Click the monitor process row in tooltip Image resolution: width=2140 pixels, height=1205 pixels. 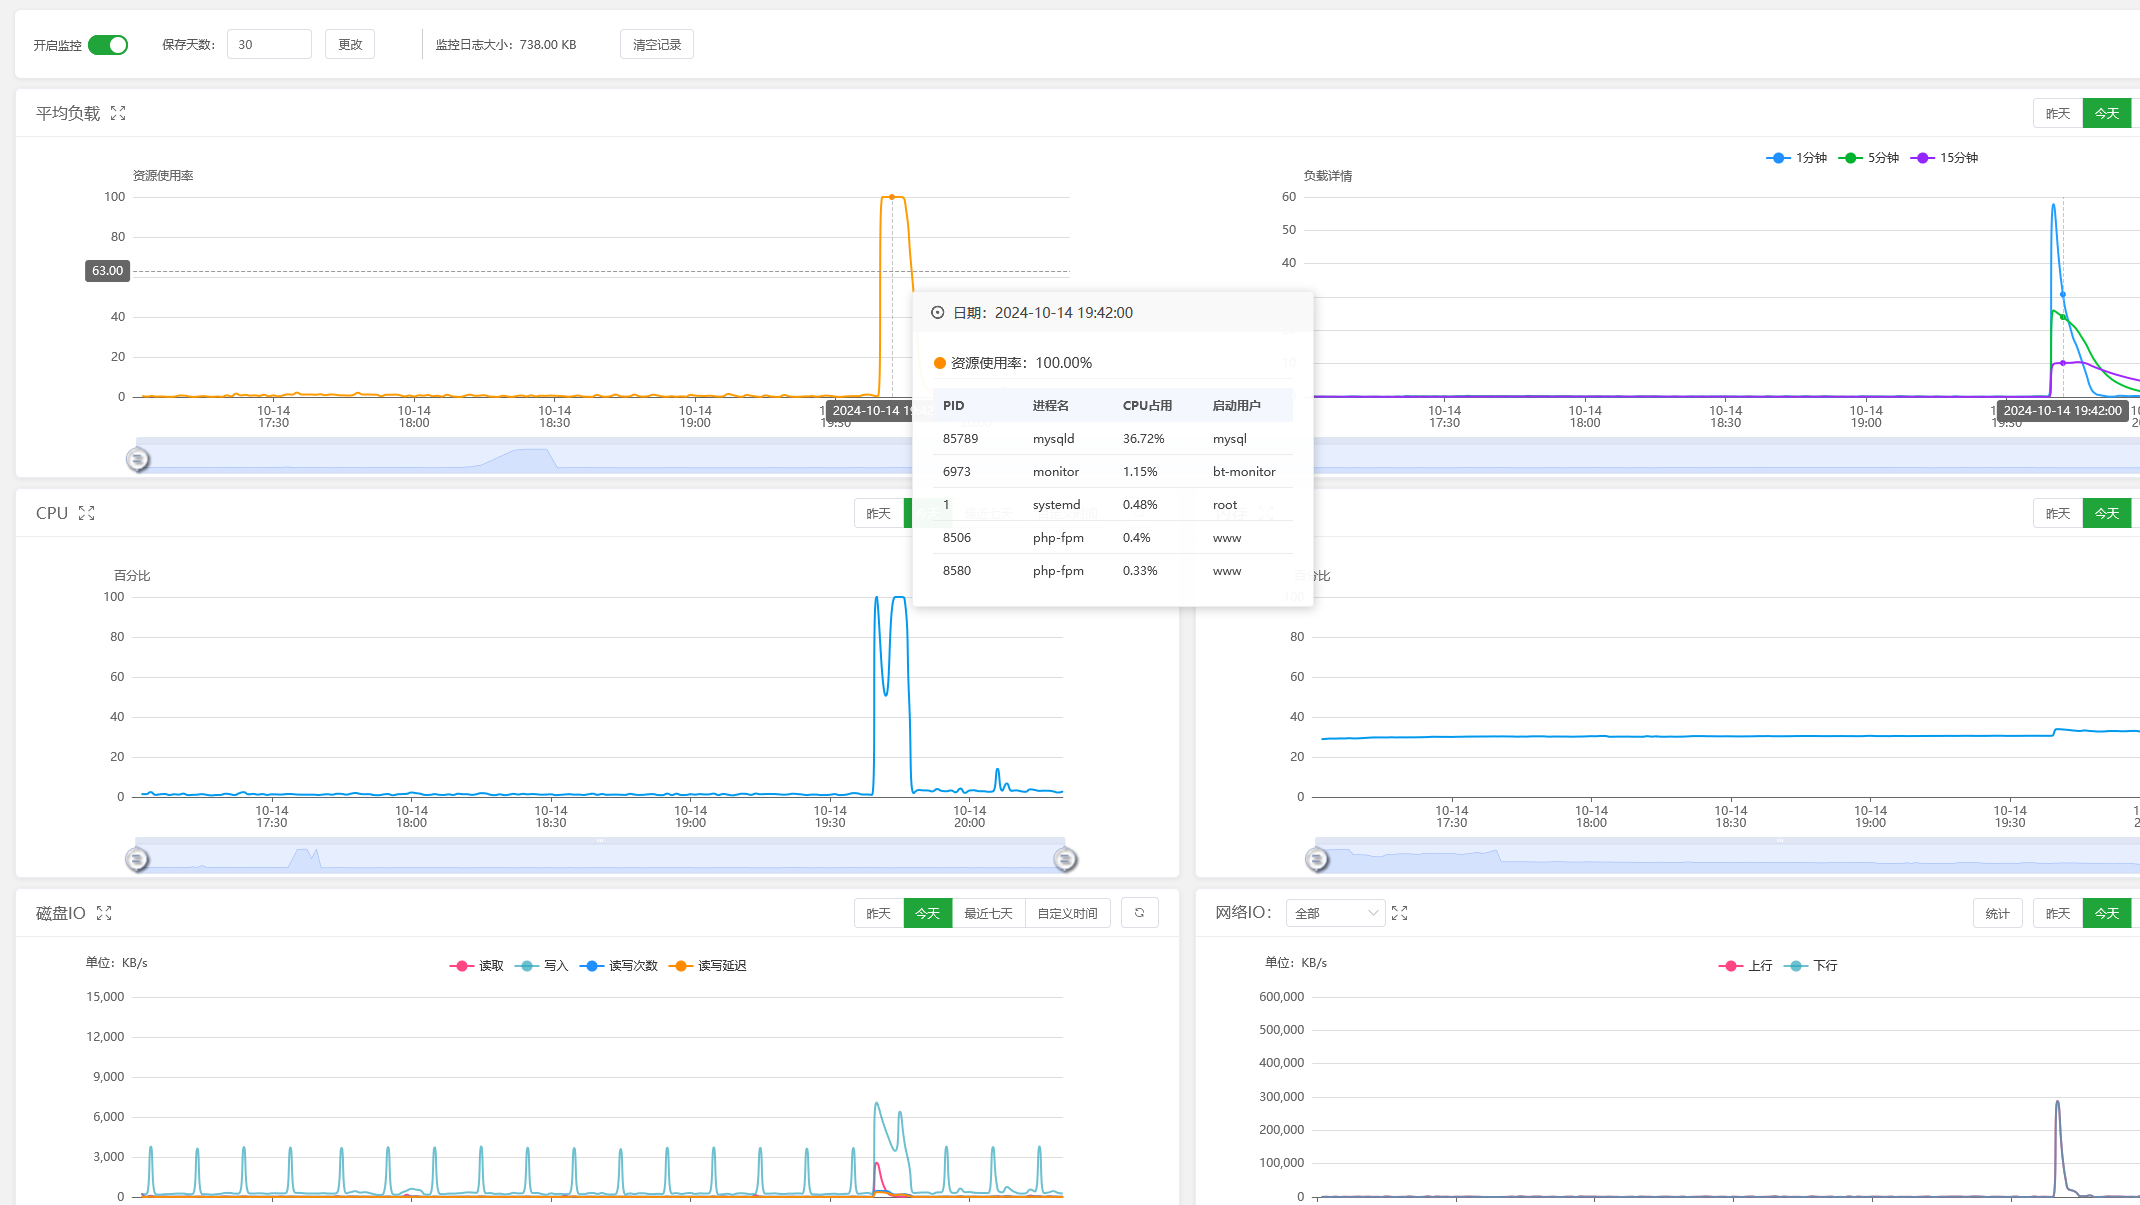1113,472
